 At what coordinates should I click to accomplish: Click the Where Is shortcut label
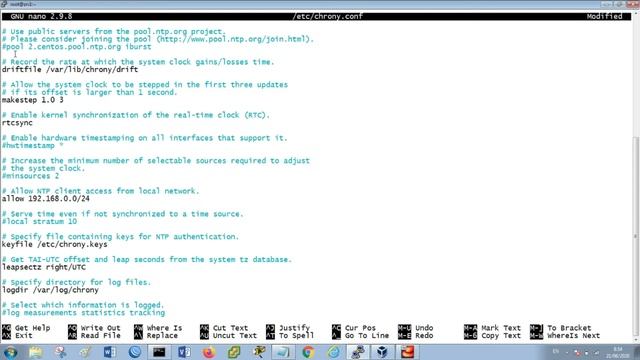164,328
